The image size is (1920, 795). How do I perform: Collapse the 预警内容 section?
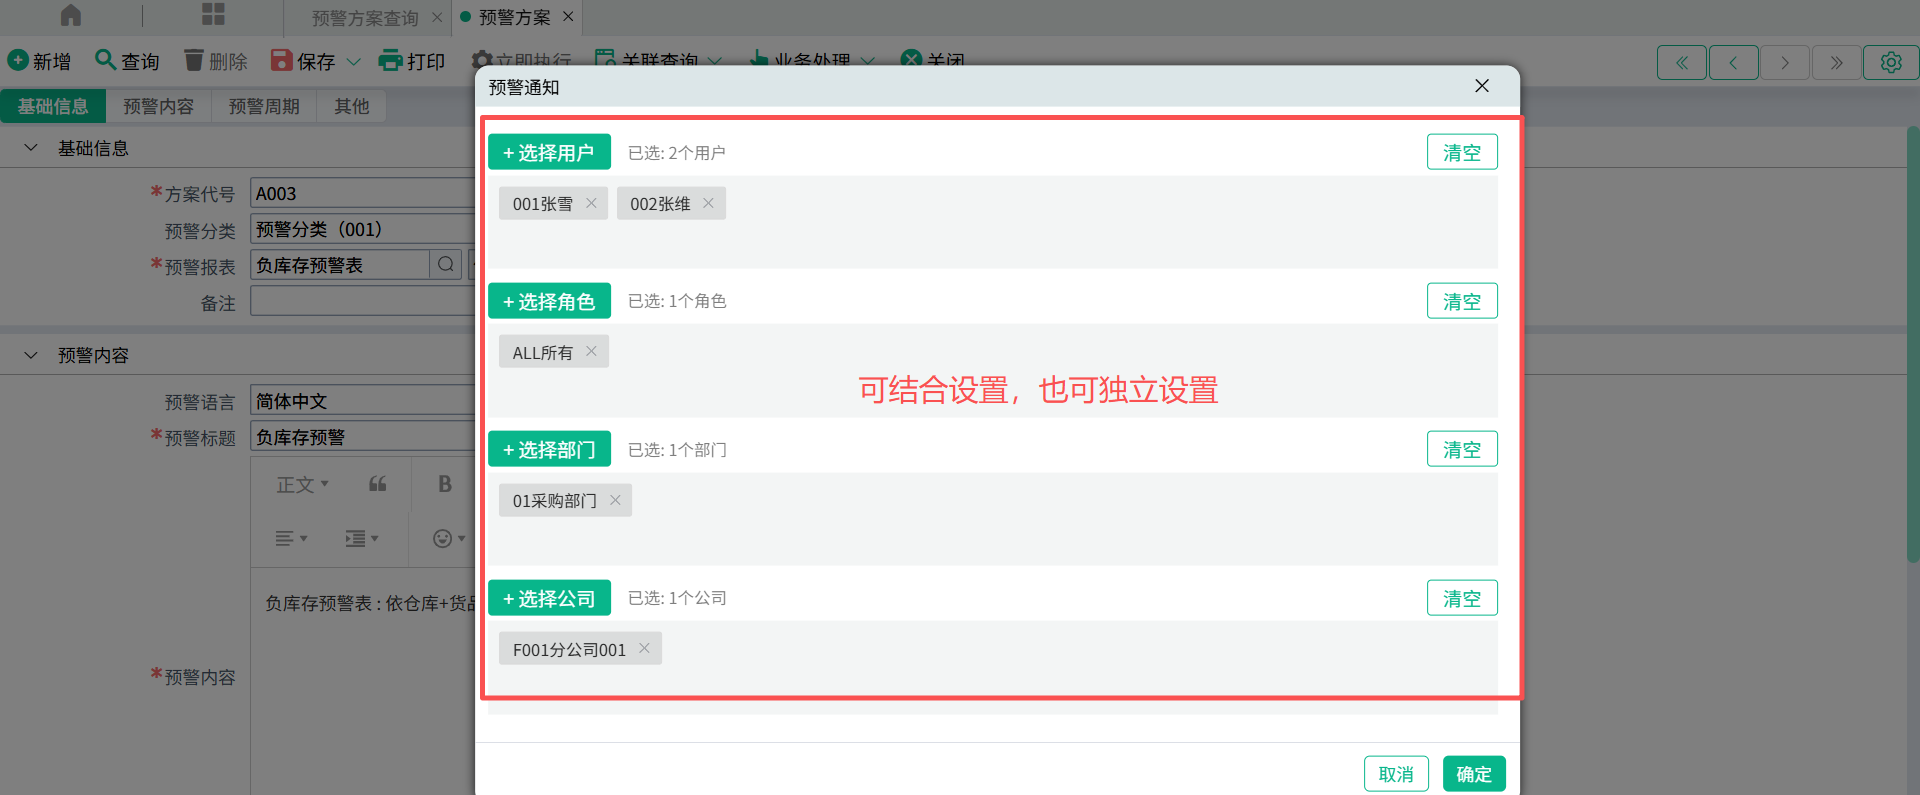pos(31,355)
